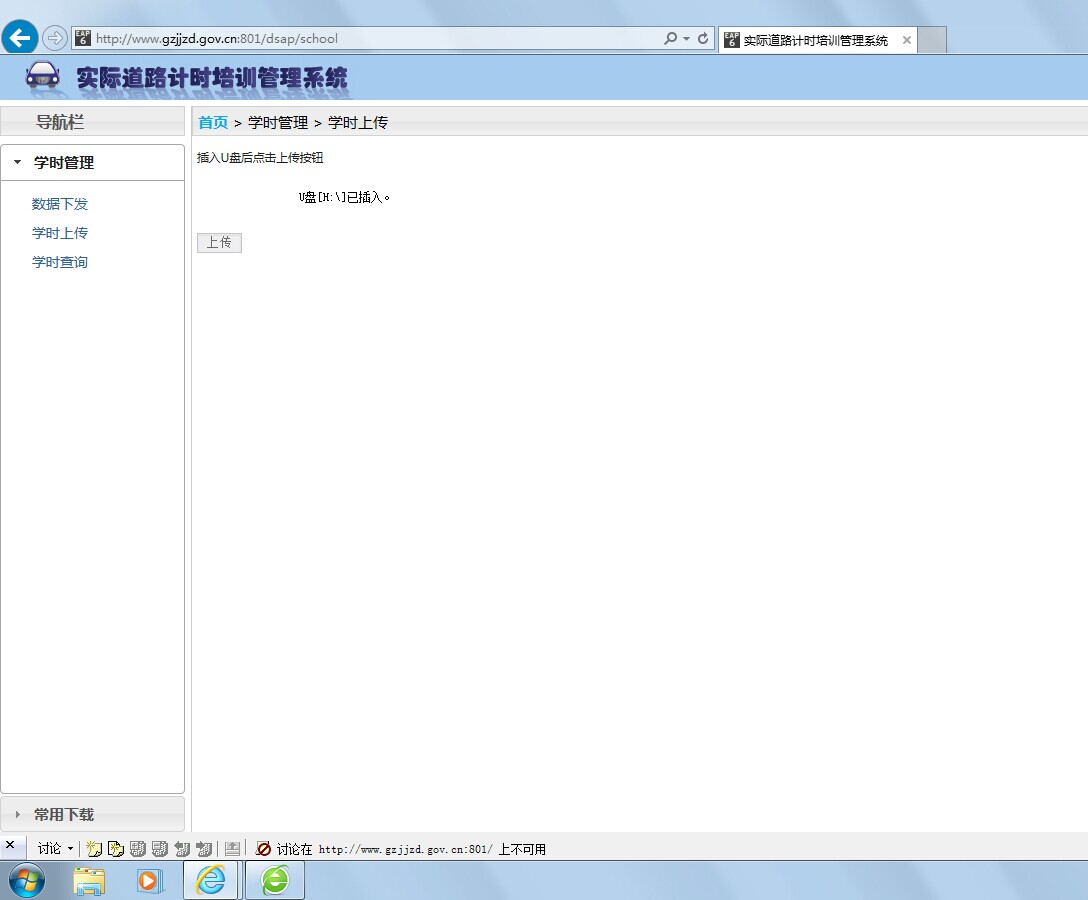The width and height of the screenshot is (1088, 900).
Task: Click the search magnifier in address bar
Action: click(x=670, y=39)
